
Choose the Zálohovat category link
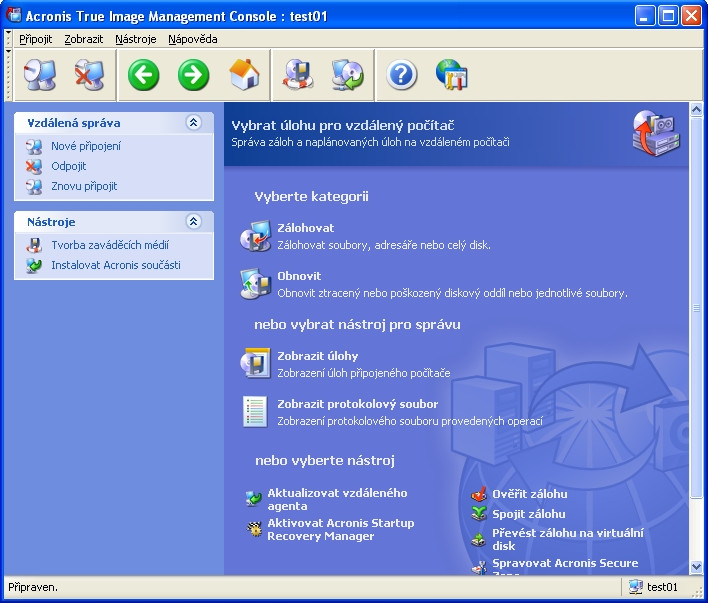point(306,228)
